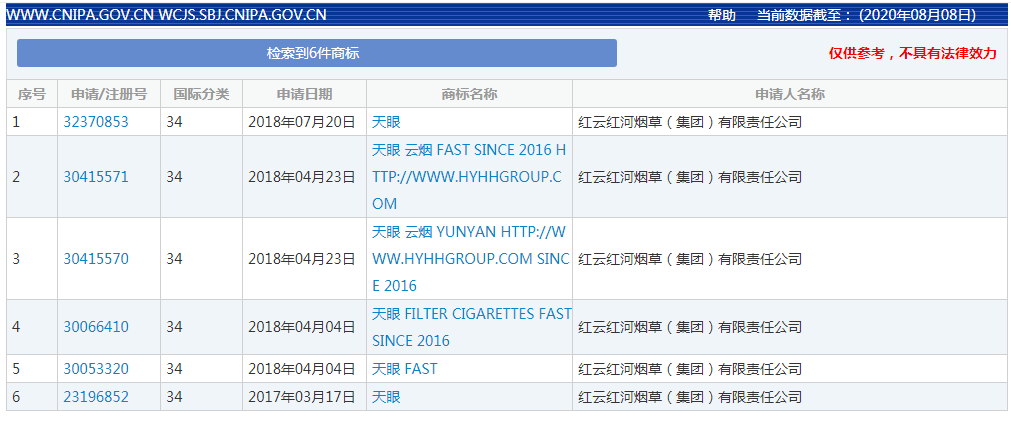Open trademark 天眼 FILTER CIGARETTES FAST
The width and height of the screenshot is (1011, 422).
pos(472,327)
